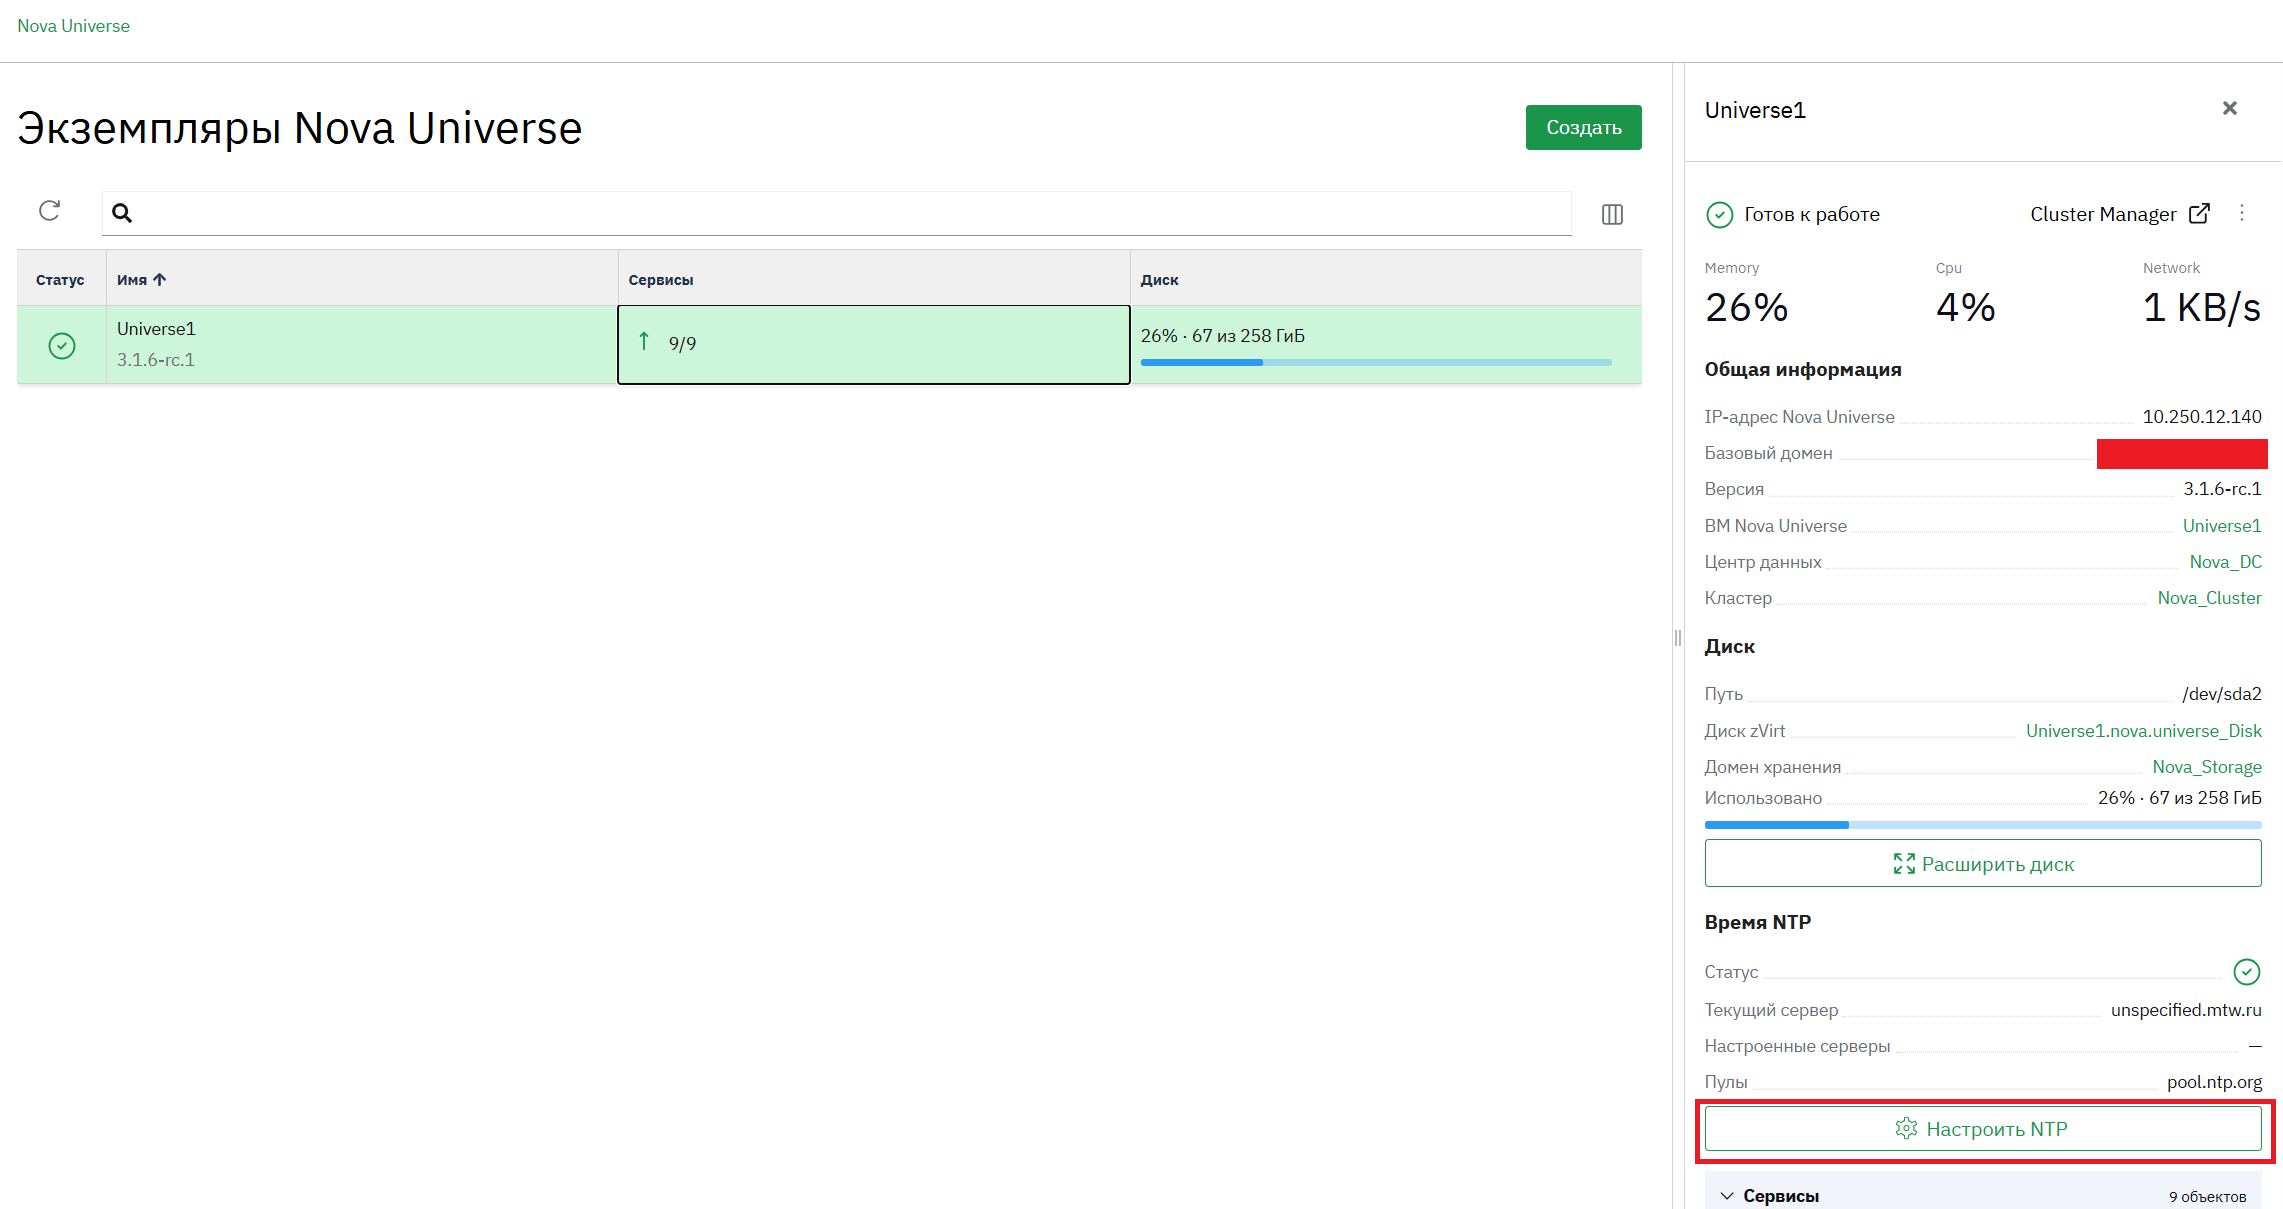Click the sort arrow beside Имя column
Screen dimensions: 2283x1209
[x=160, y=280]
